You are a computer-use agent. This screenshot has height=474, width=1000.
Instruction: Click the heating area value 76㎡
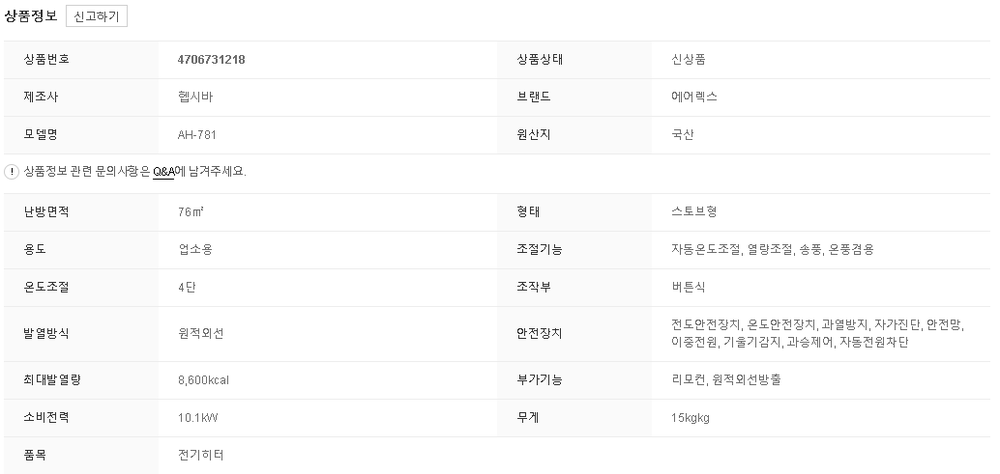pos(191,212)
